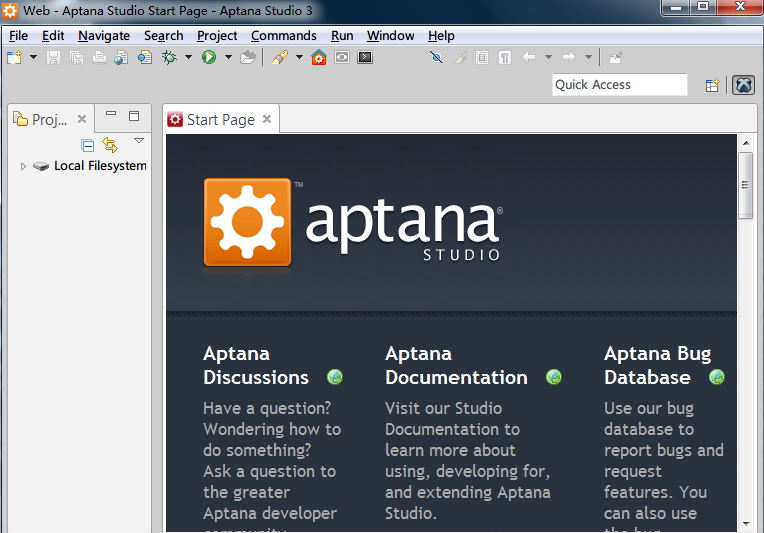Click the Quick Access search field
The image size is (764, 533).
pos(620,85)
